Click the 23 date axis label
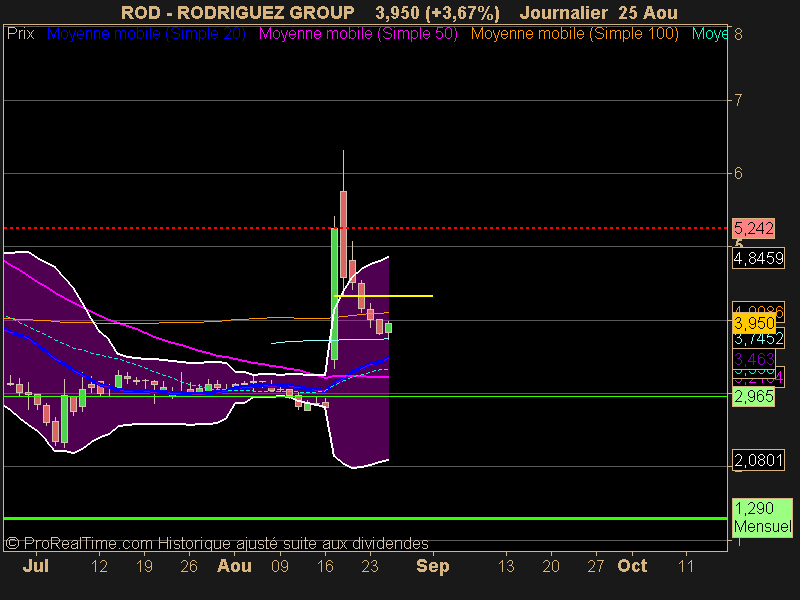 370,566
